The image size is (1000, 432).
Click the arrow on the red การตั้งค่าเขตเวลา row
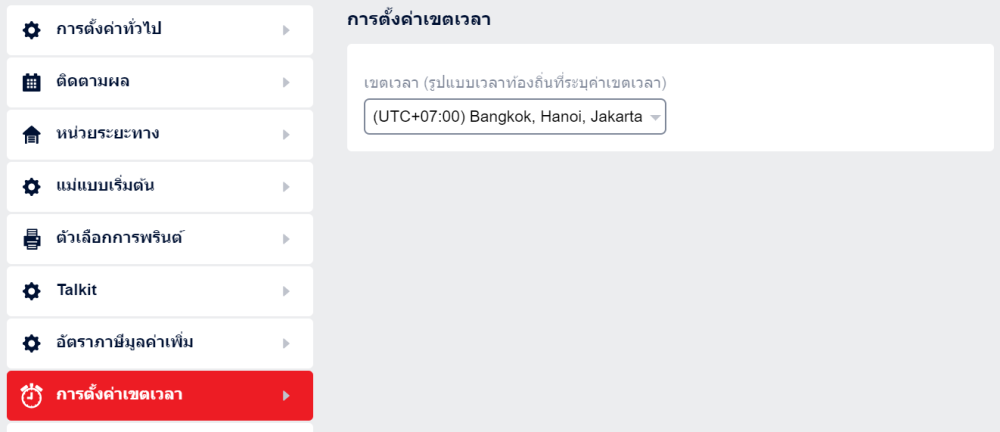click(286, 396)
